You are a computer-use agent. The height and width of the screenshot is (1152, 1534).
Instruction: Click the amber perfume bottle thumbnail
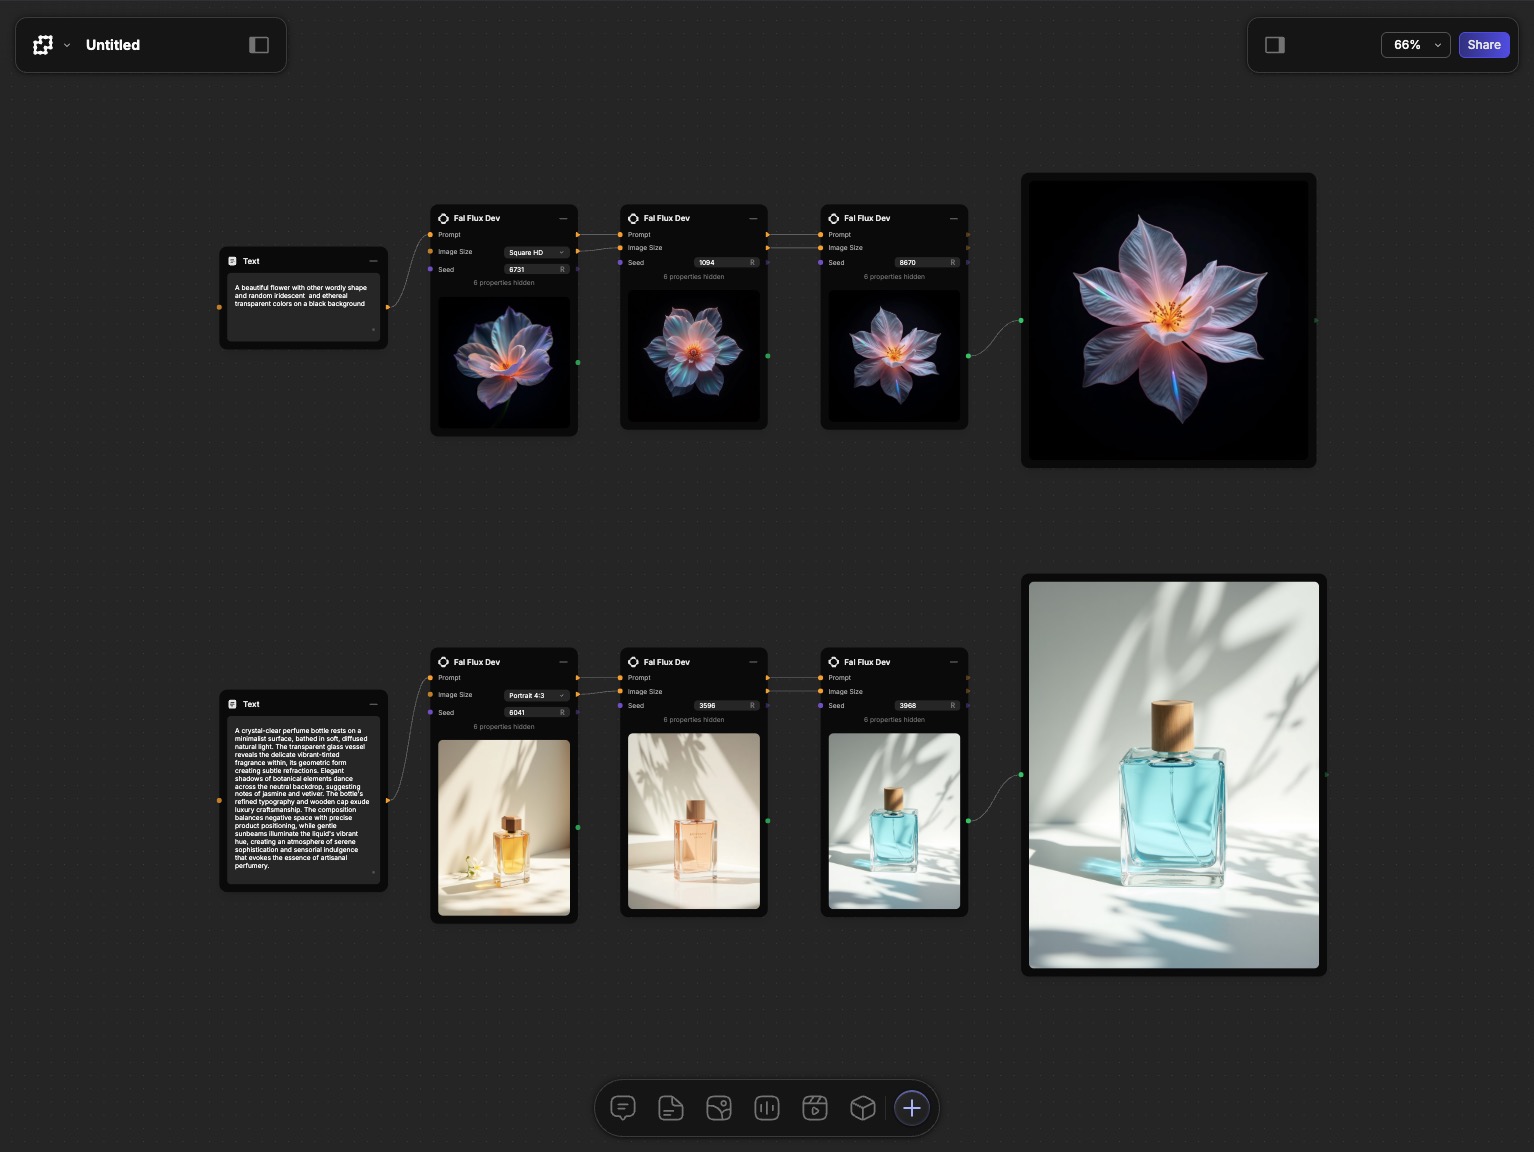point(504,827)
